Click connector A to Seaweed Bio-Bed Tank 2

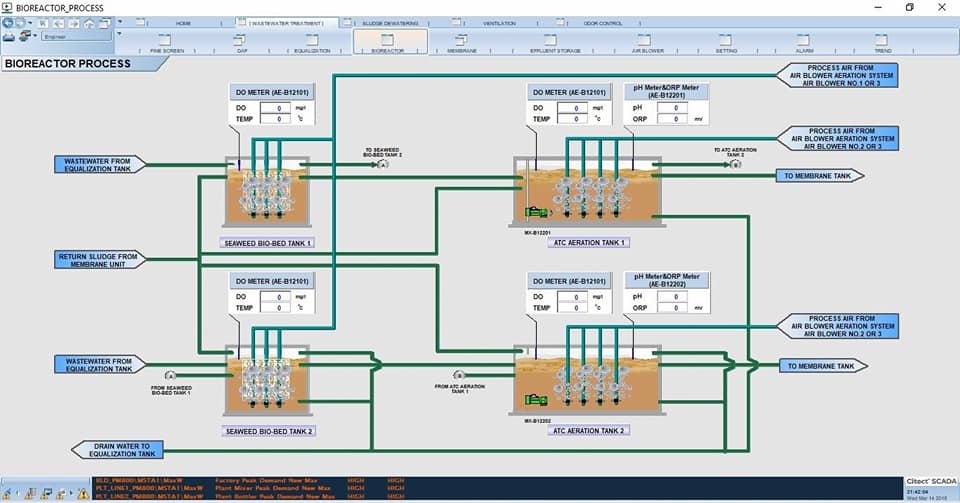point(383,165)
